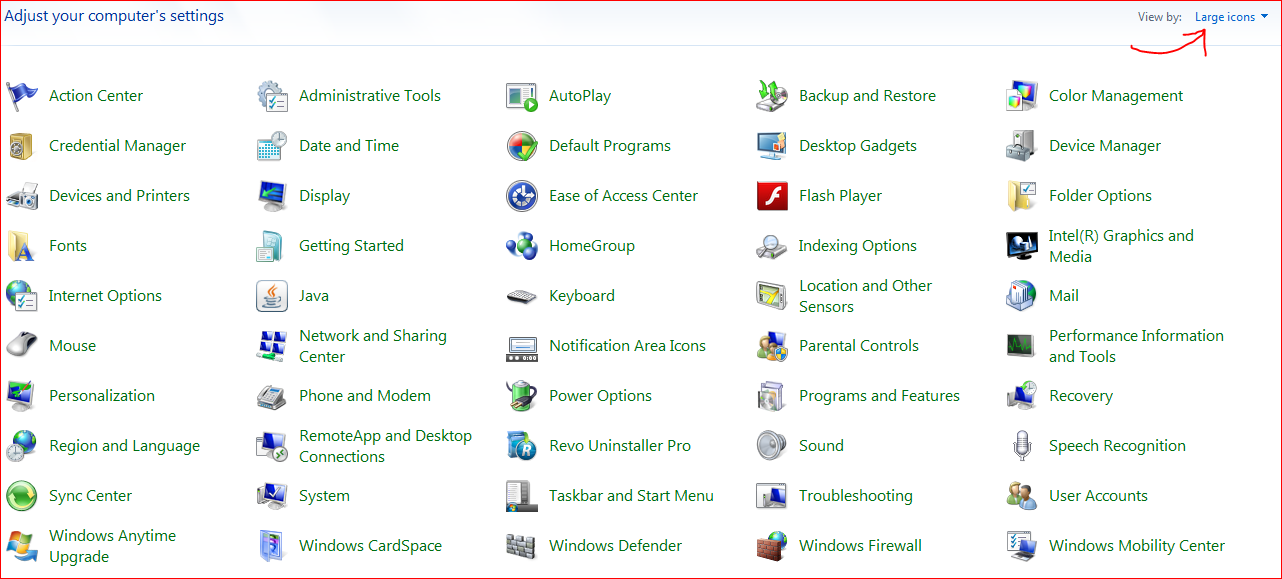Click the Fonts icon
This screenshot has width=1282, height=579.
point(22,245)
